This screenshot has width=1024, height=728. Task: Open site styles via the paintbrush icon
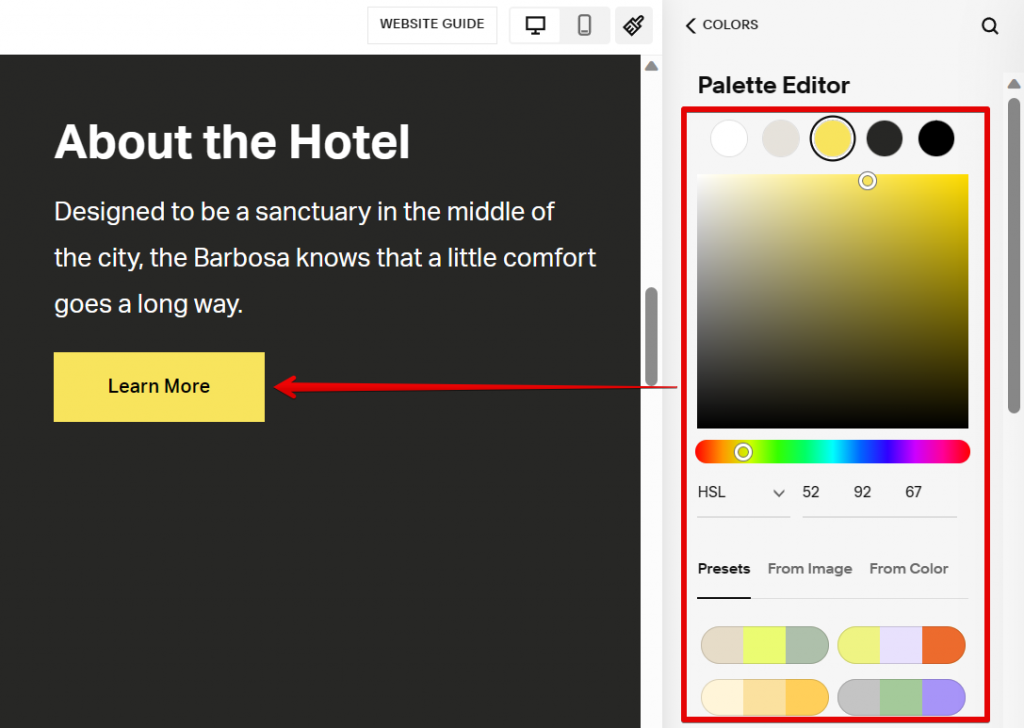pyautogui.click(x=633, y=25)
